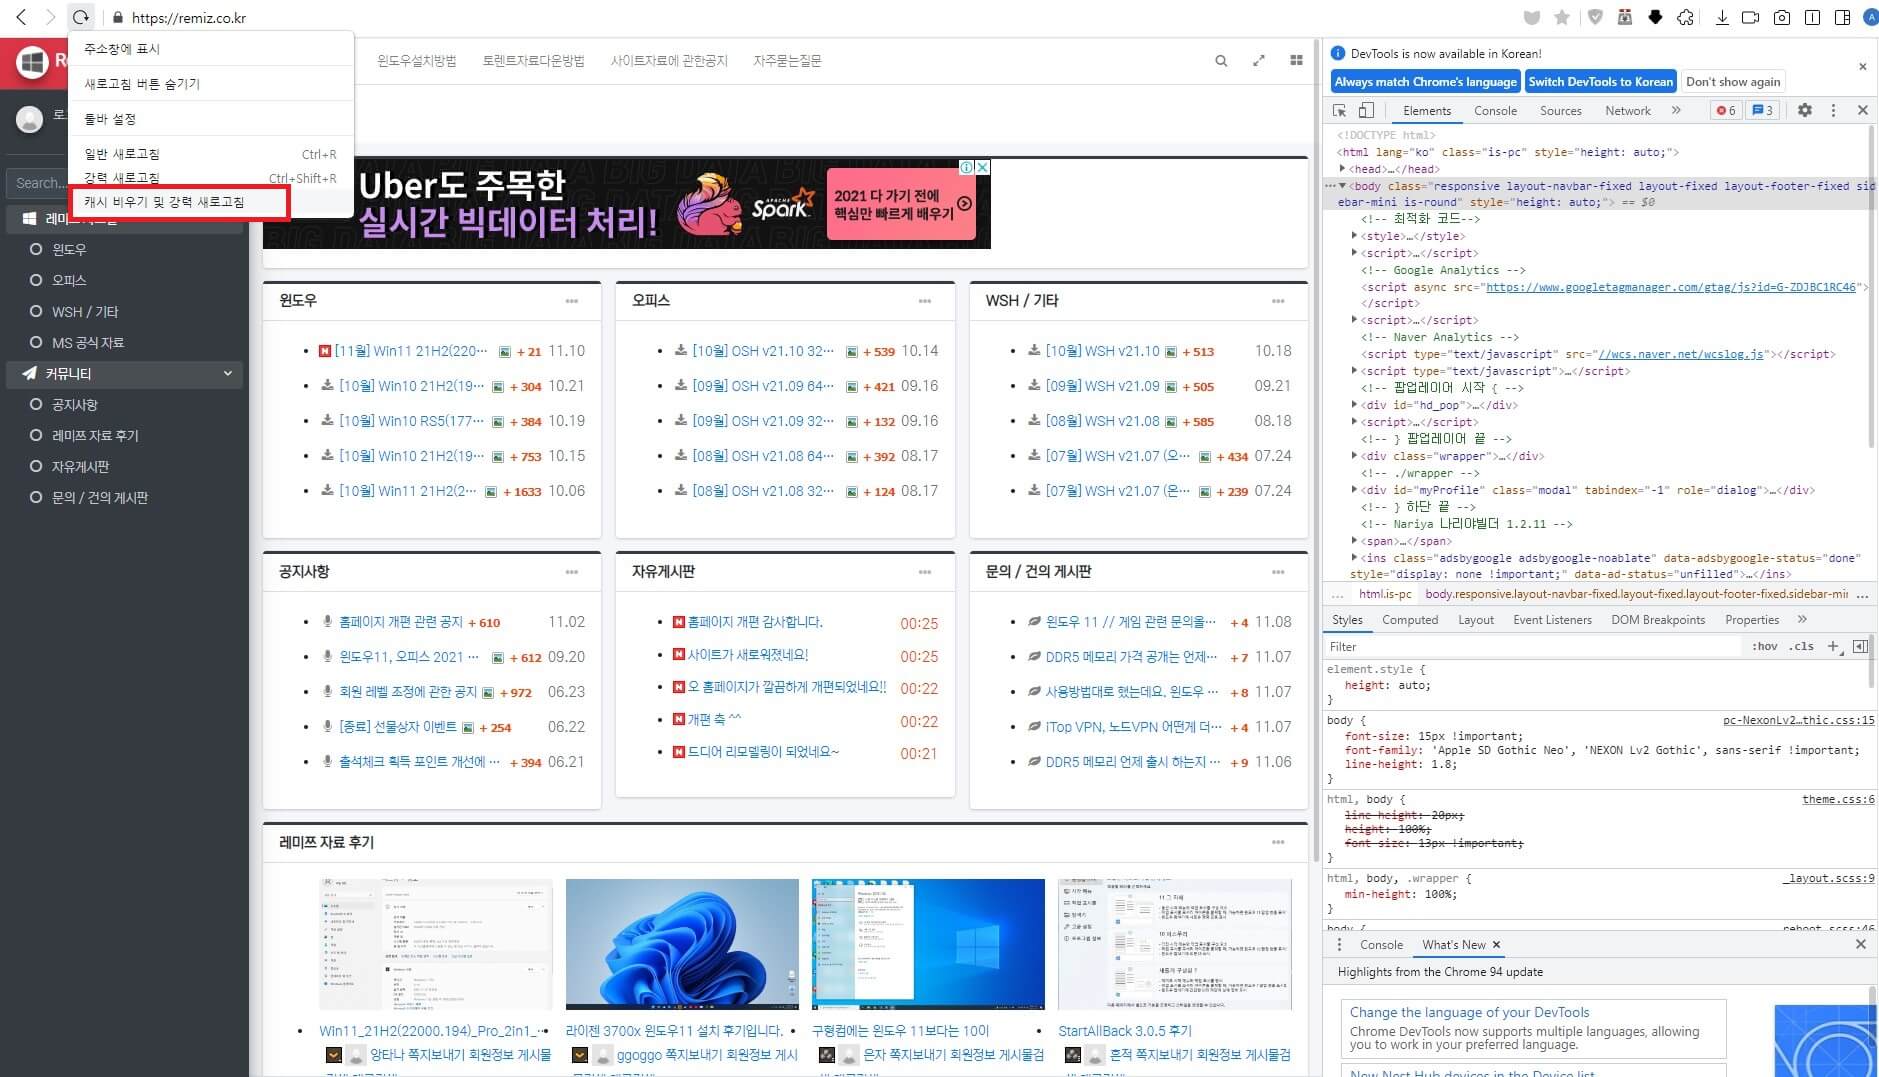This screenshot has height=1077, width=1879.
Task: Click the Uber Spark ad banner
Action: 626,203
